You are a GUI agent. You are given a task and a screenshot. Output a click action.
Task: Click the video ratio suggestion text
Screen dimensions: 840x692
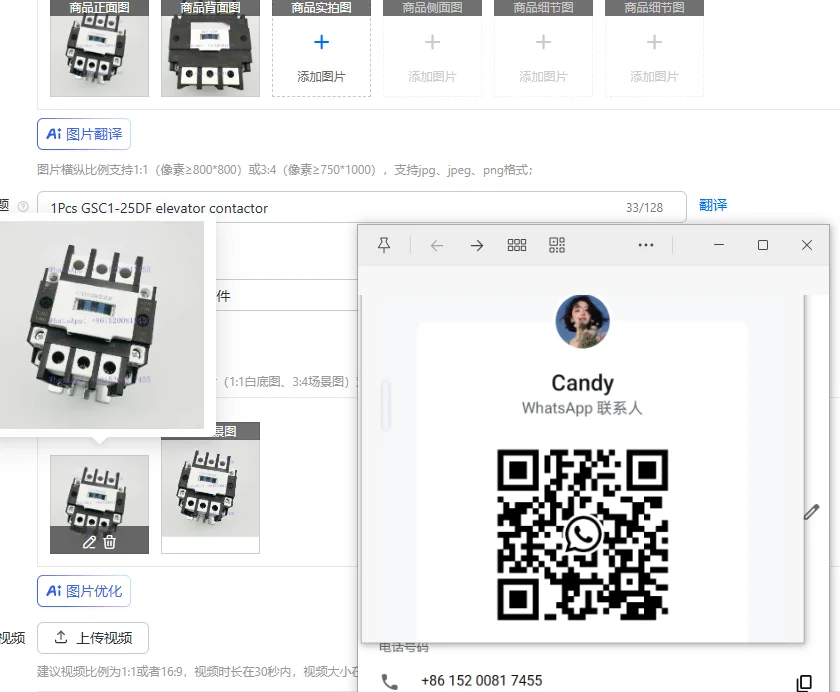point(197,672)
